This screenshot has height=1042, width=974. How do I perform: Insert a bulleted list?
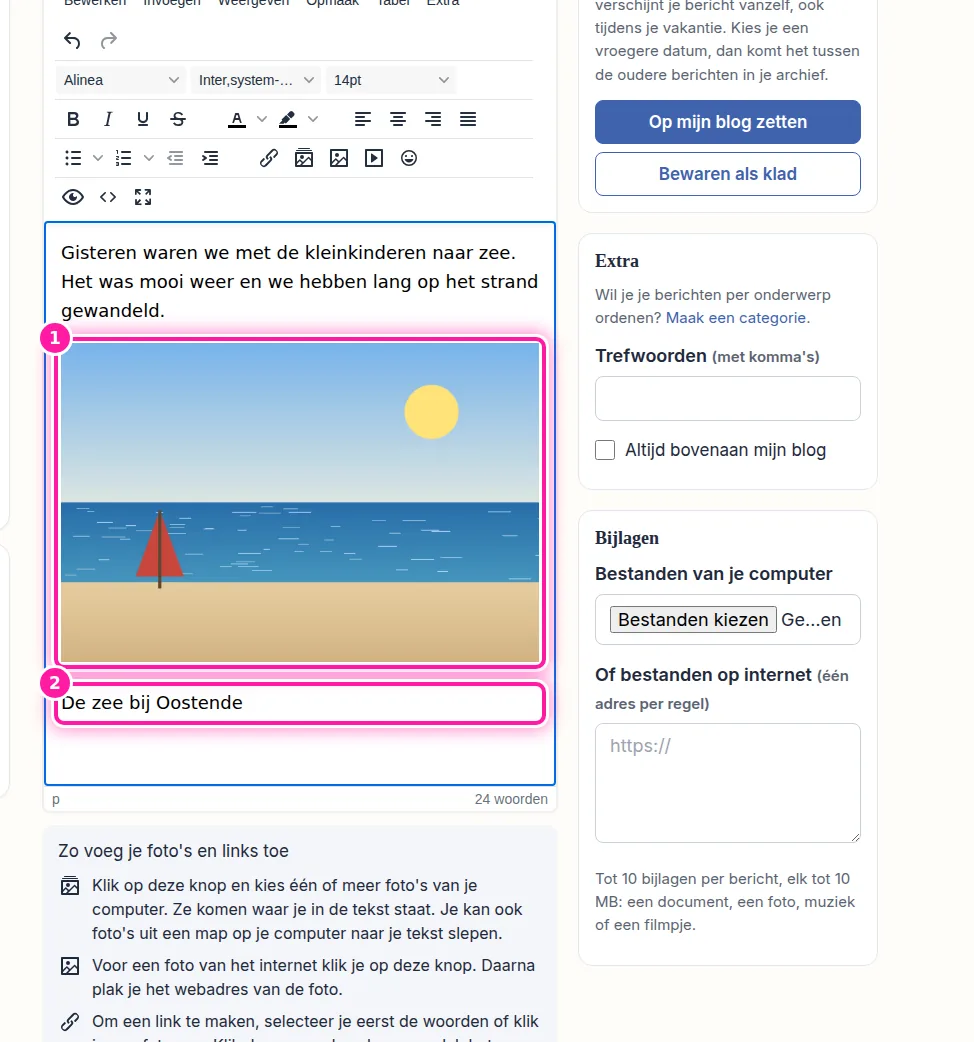click(x=73, y=158)
